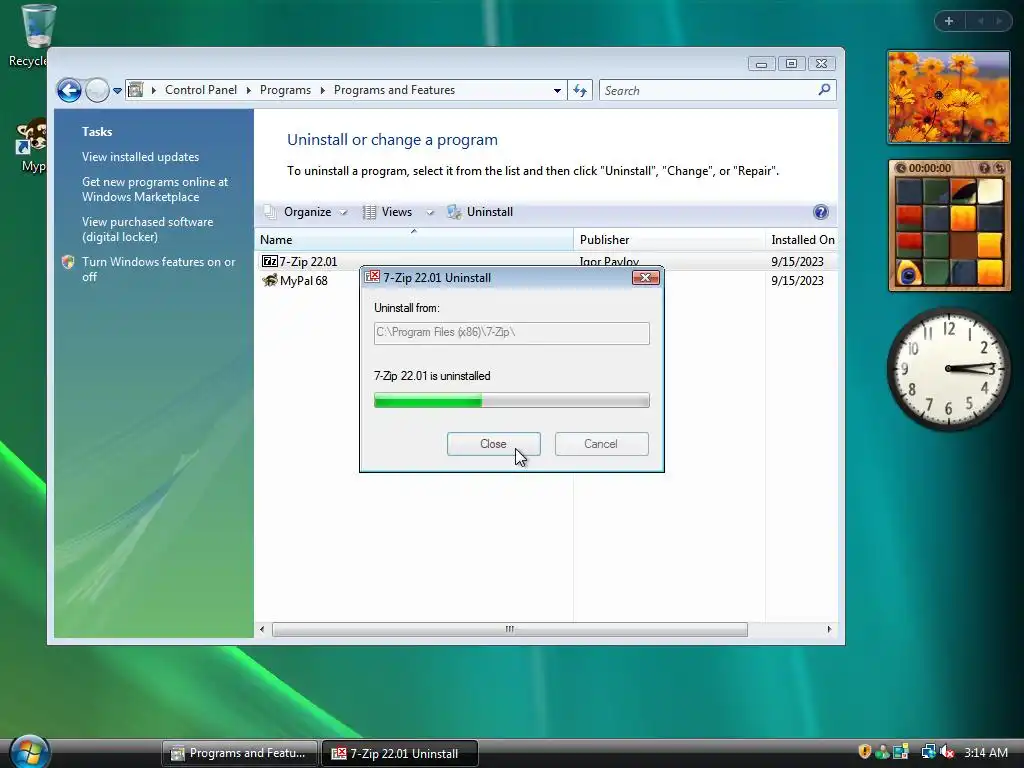Open View installed updates
The width and height of the screenshot is (1024, 768).
coord(140,157)
